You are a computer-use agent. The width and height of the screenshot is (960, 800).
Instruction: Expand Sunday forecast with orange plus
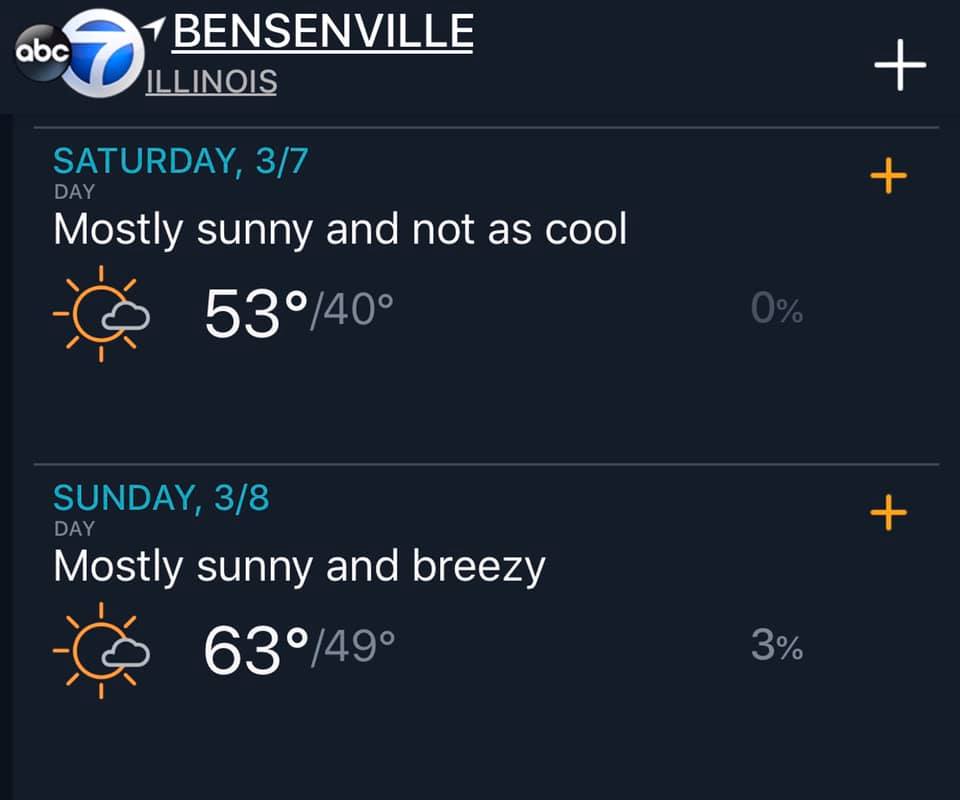888,514
